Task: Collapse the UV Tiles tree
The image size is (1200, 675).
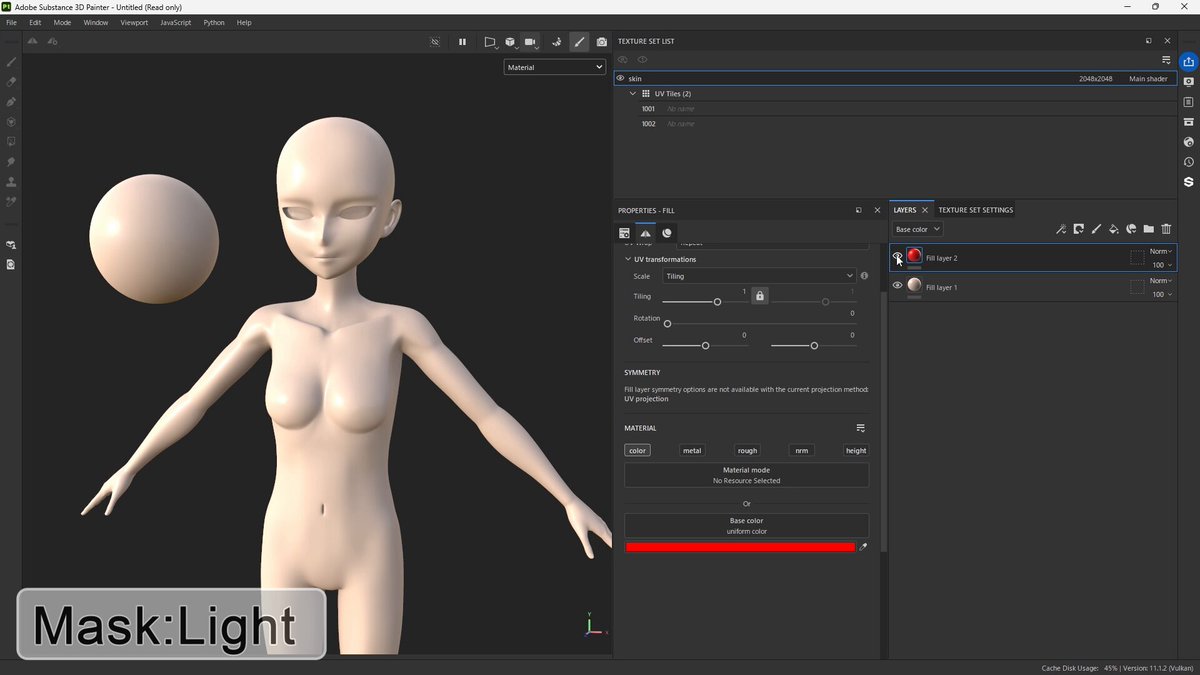Action: pos(633,93)
